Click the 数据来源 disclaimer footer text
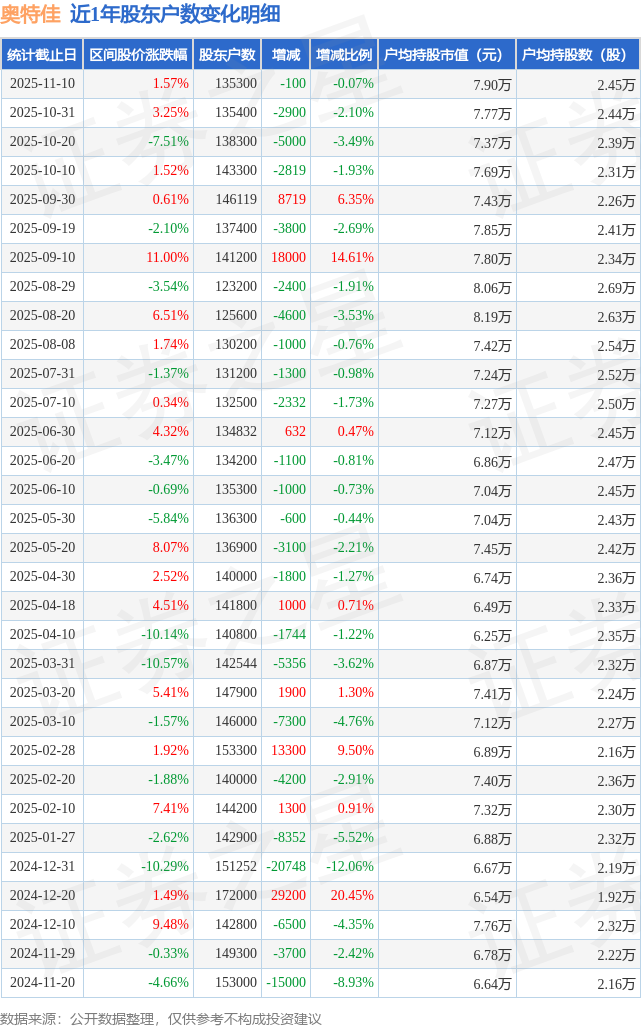641x1028 pixels. click(x=161, y=1018)
